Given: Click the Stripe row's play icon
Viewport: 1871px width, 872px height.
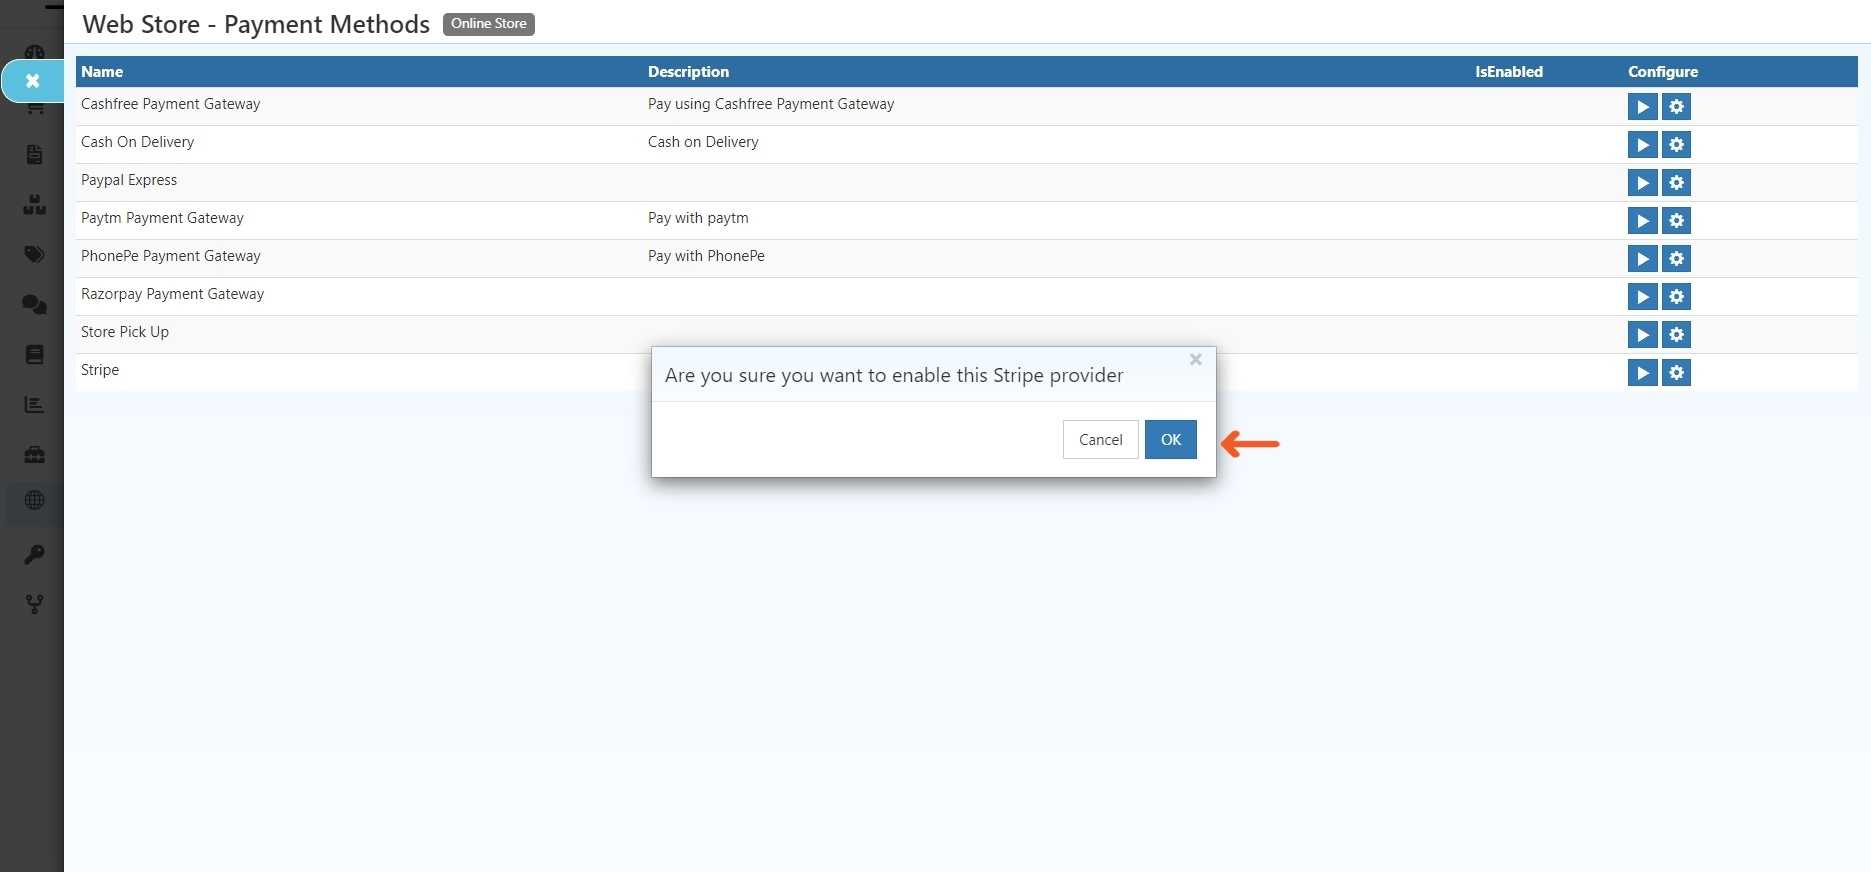Looking at the screenshot, I should 1642,372.
